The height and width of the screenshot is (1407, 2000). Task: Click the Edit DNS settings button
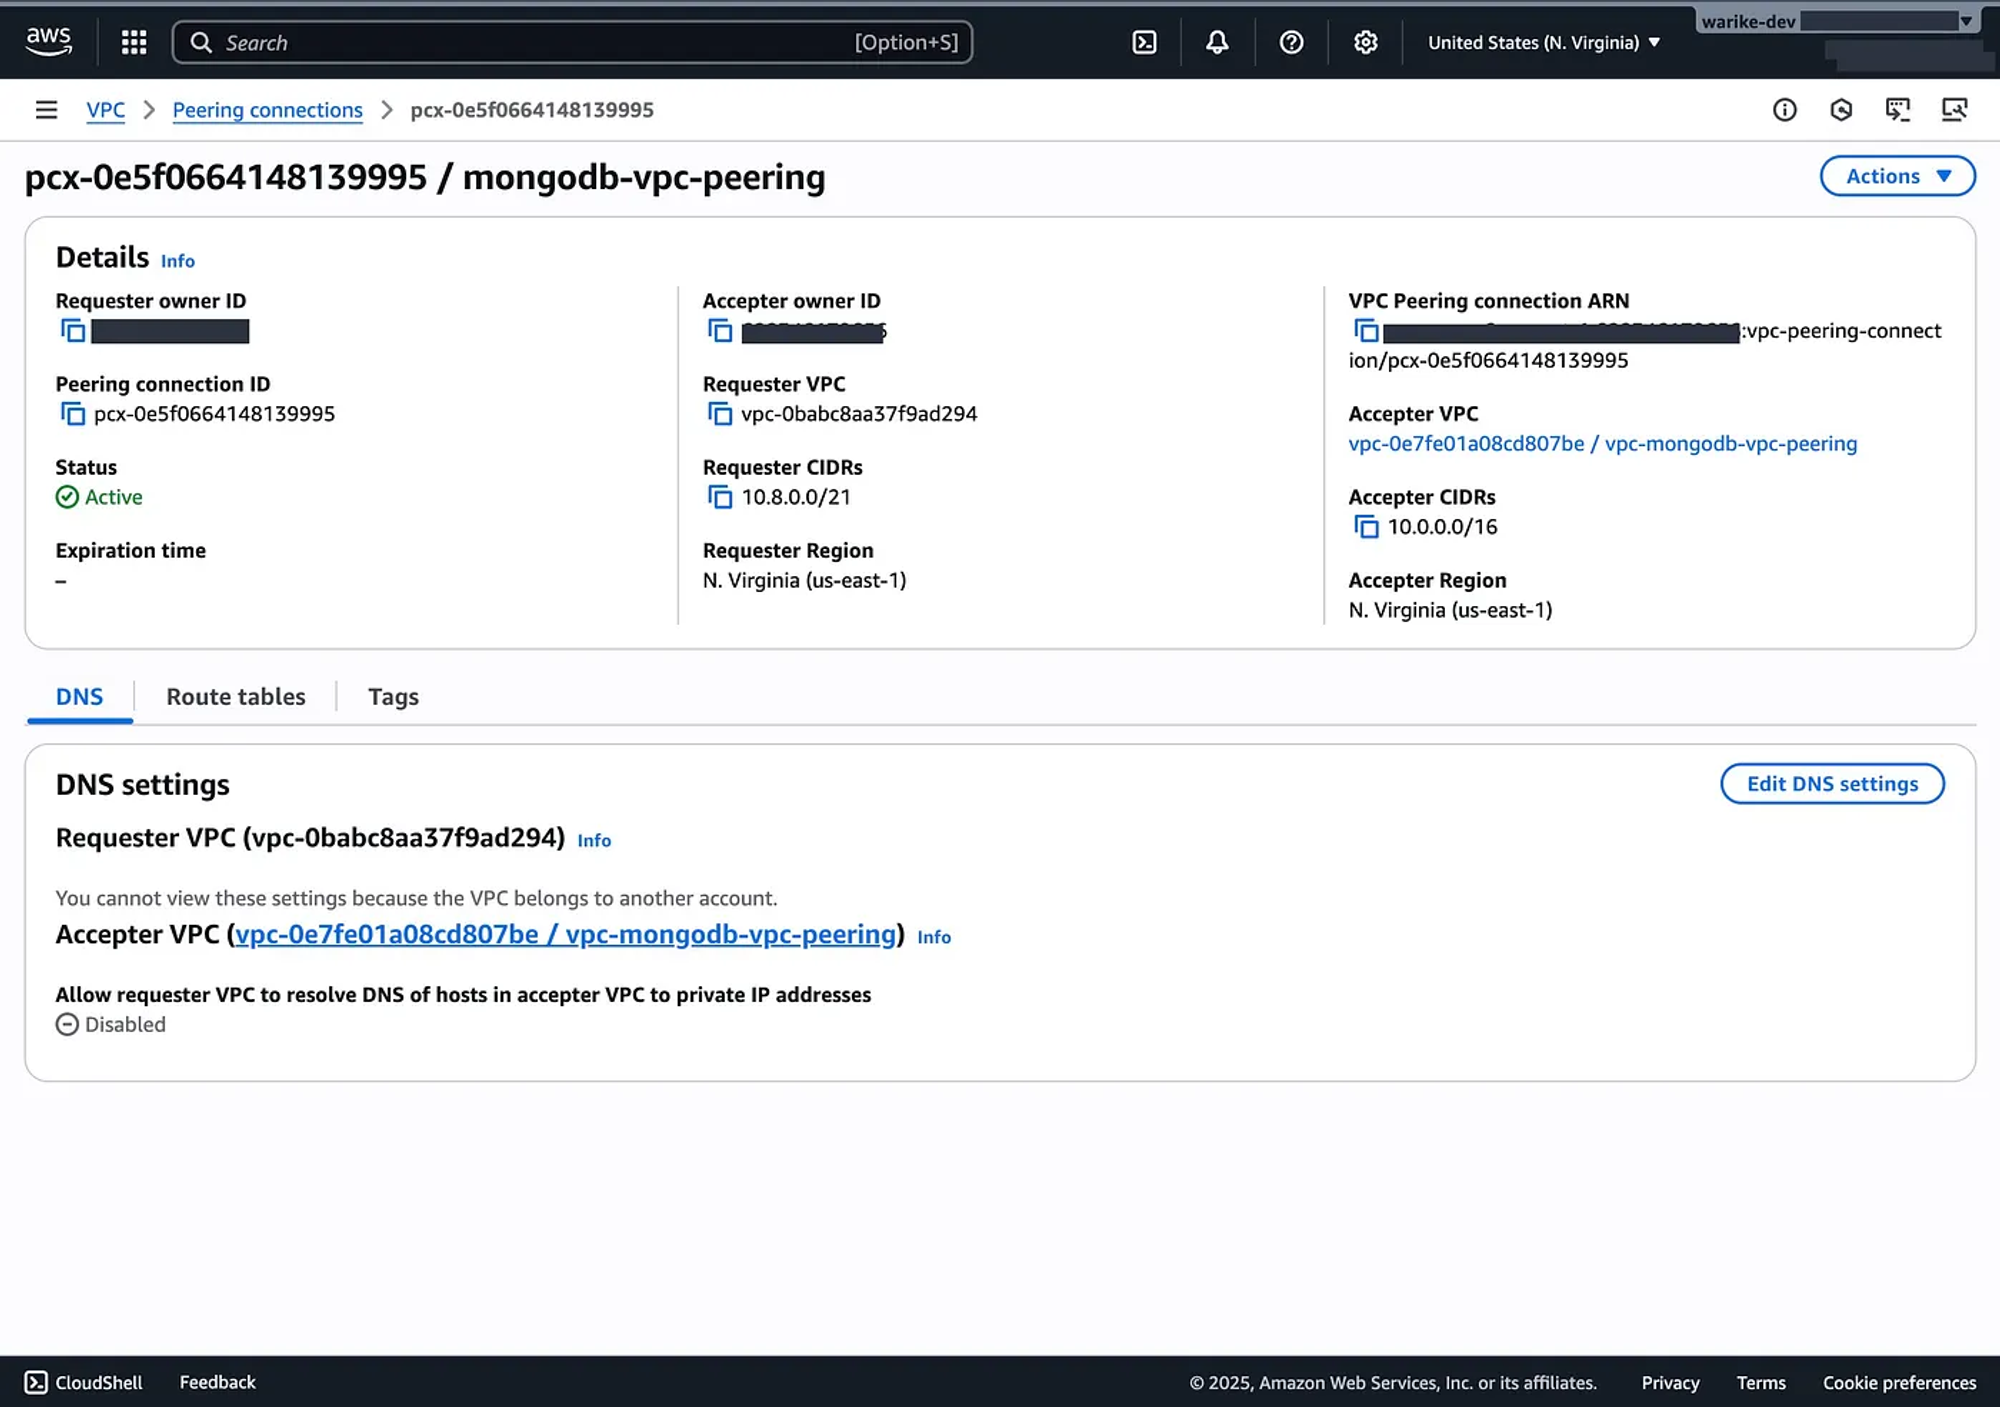[x=1832, y=784]
